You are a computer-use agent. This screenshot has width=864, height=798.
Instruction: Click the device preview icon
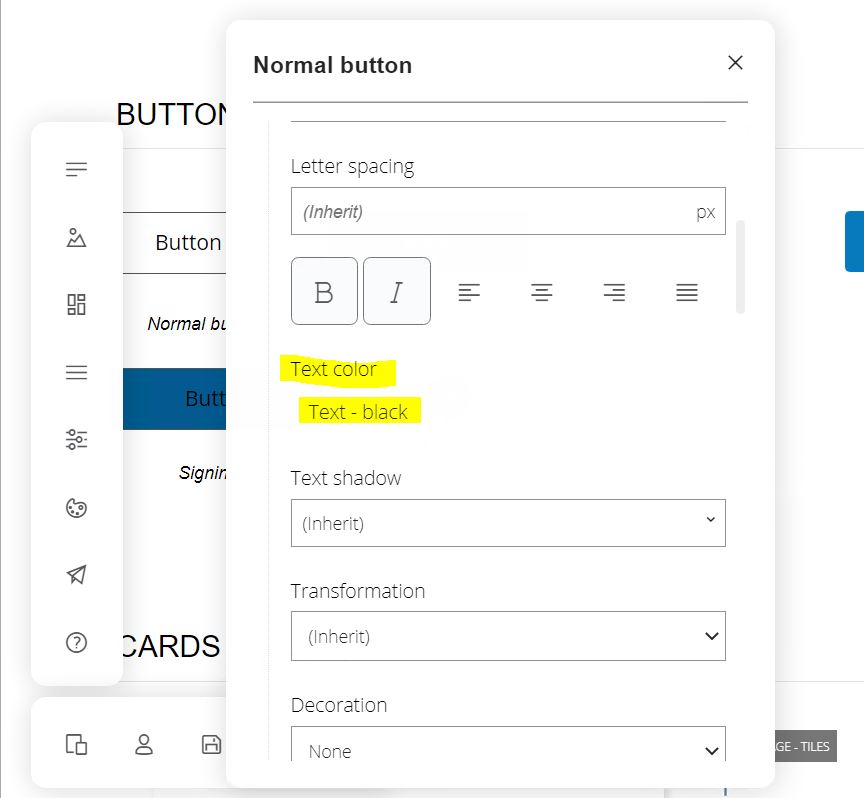(76, 745)
